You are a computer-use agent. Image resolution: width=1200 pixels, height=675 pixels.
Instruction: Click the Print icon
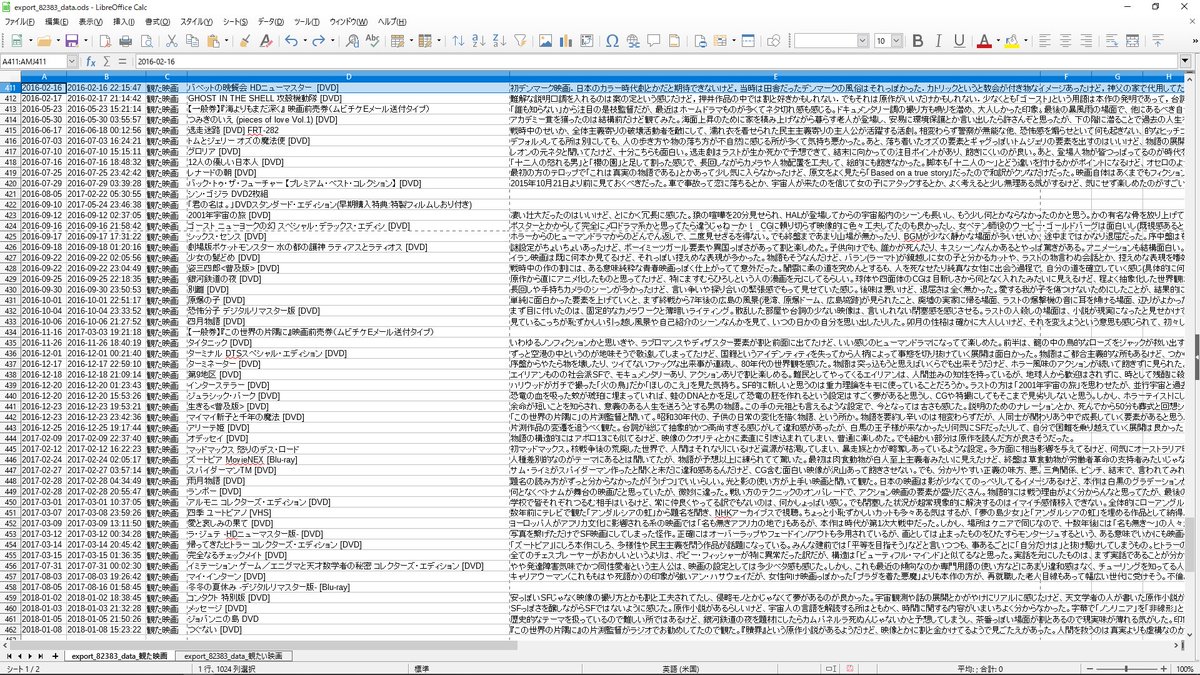(125, 41)
